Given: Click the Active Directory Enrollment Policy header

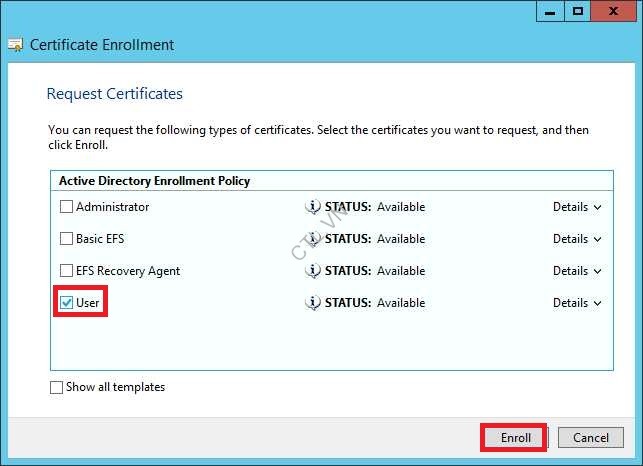Looking at the screenshot, I should (154, 181).
